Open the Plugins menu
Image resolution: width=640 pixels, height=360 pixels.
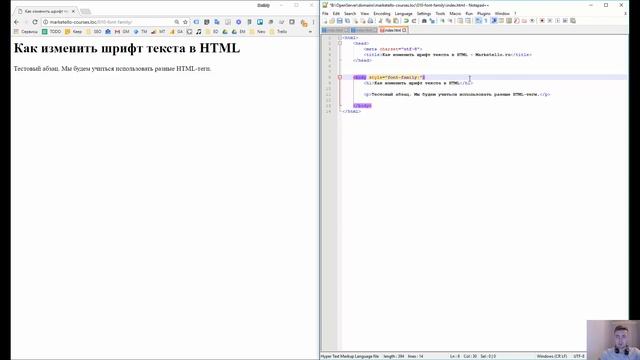(483, 13)
